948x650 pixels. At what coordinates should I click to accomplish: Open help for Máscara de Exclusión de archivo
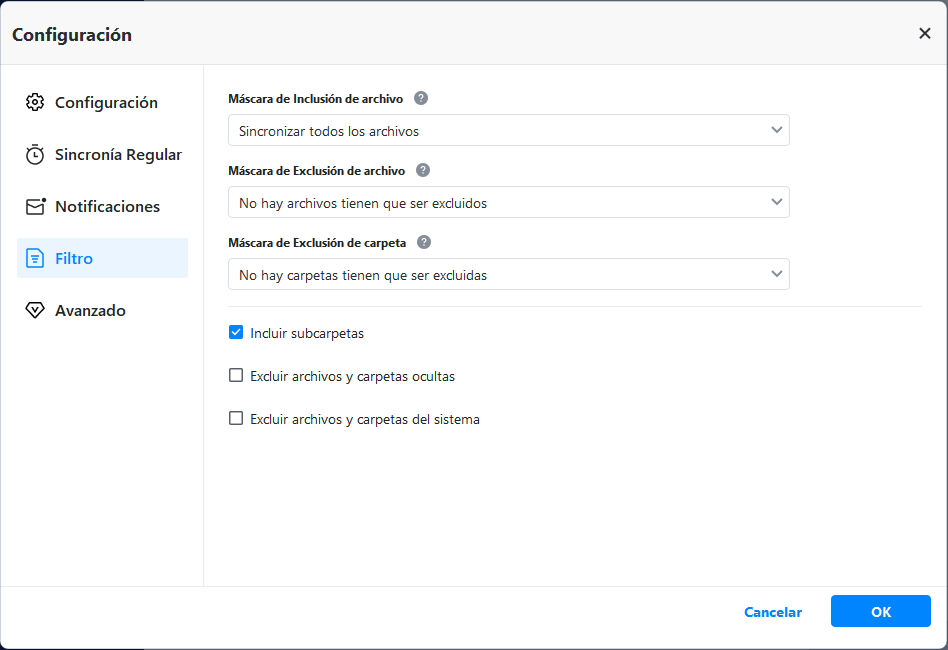tap(423, 170)
